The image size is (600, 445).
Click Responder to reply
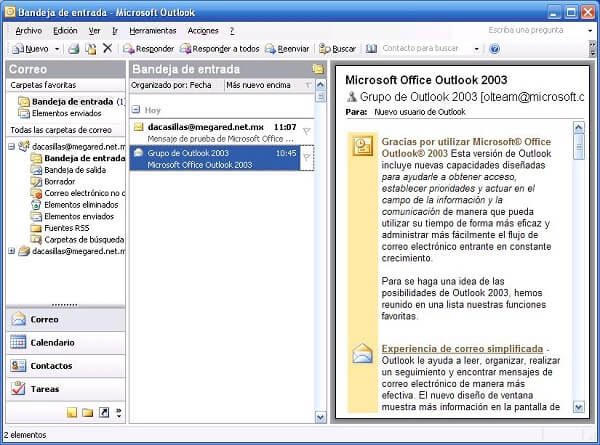pos(148,49)
